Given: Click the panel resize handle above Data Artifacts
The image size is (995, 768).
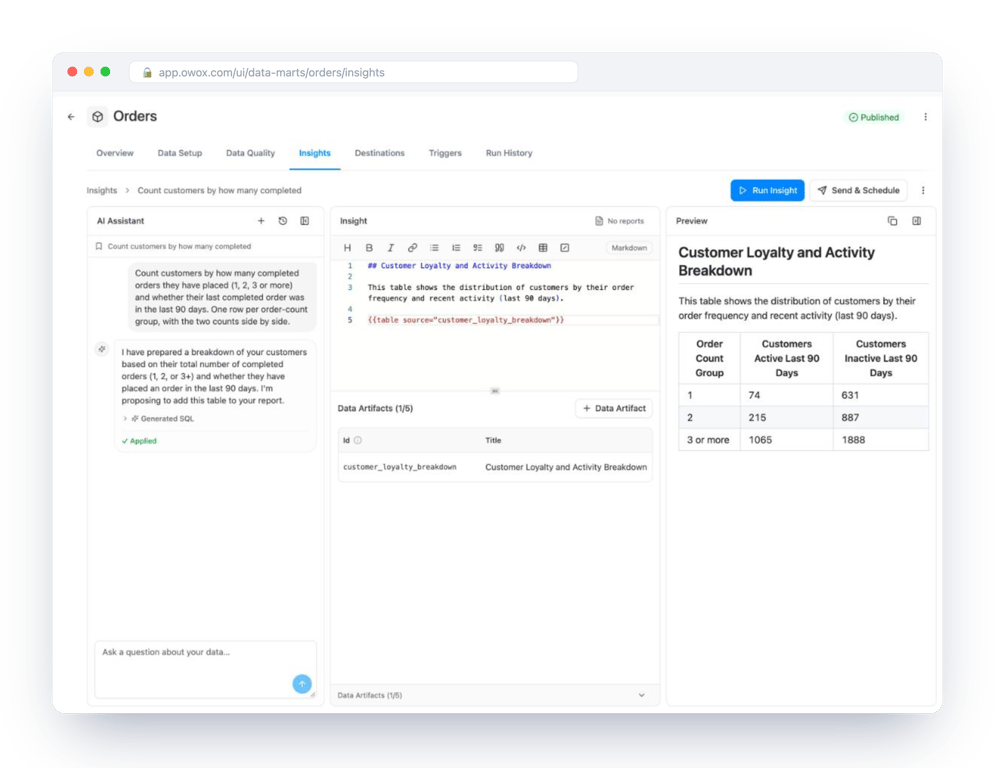Looking at the screenshot, I should pyautogui.click(x=495, y=391).
